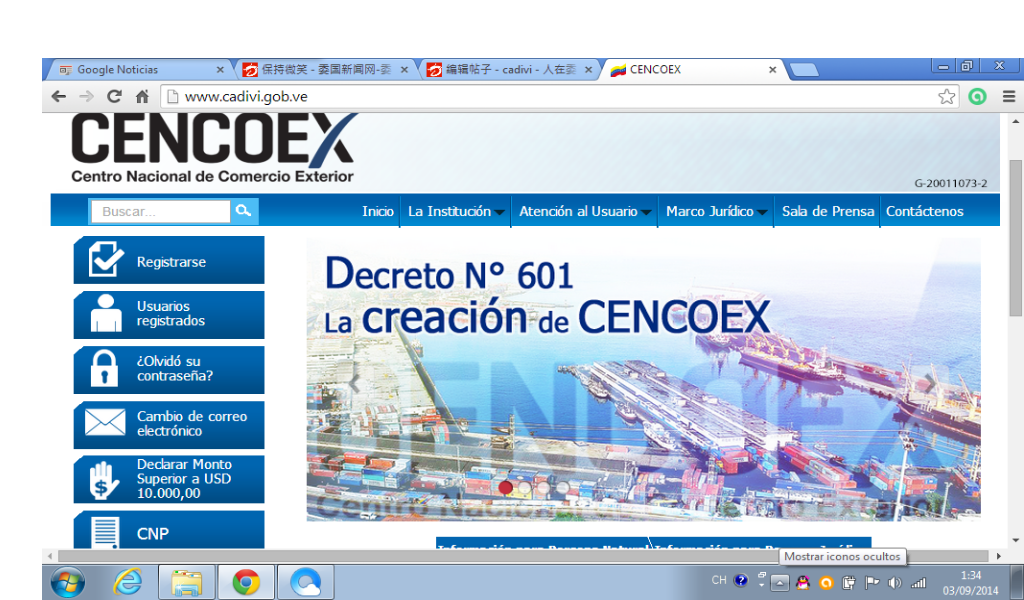The height and width of the screenshot is (600, 1024).
Task: Click the search magnifier button
Action: pyautogui.click(x=244, y=211)
